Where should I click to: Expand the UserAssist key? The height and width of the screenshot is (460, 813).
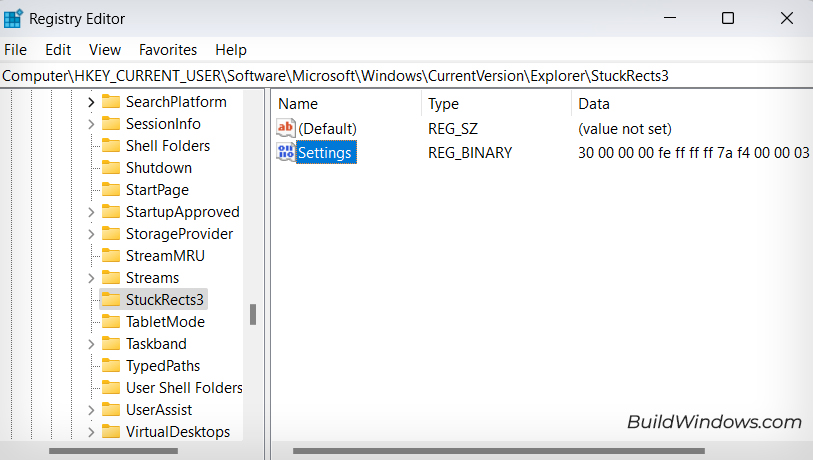click(x=91, y=410)
